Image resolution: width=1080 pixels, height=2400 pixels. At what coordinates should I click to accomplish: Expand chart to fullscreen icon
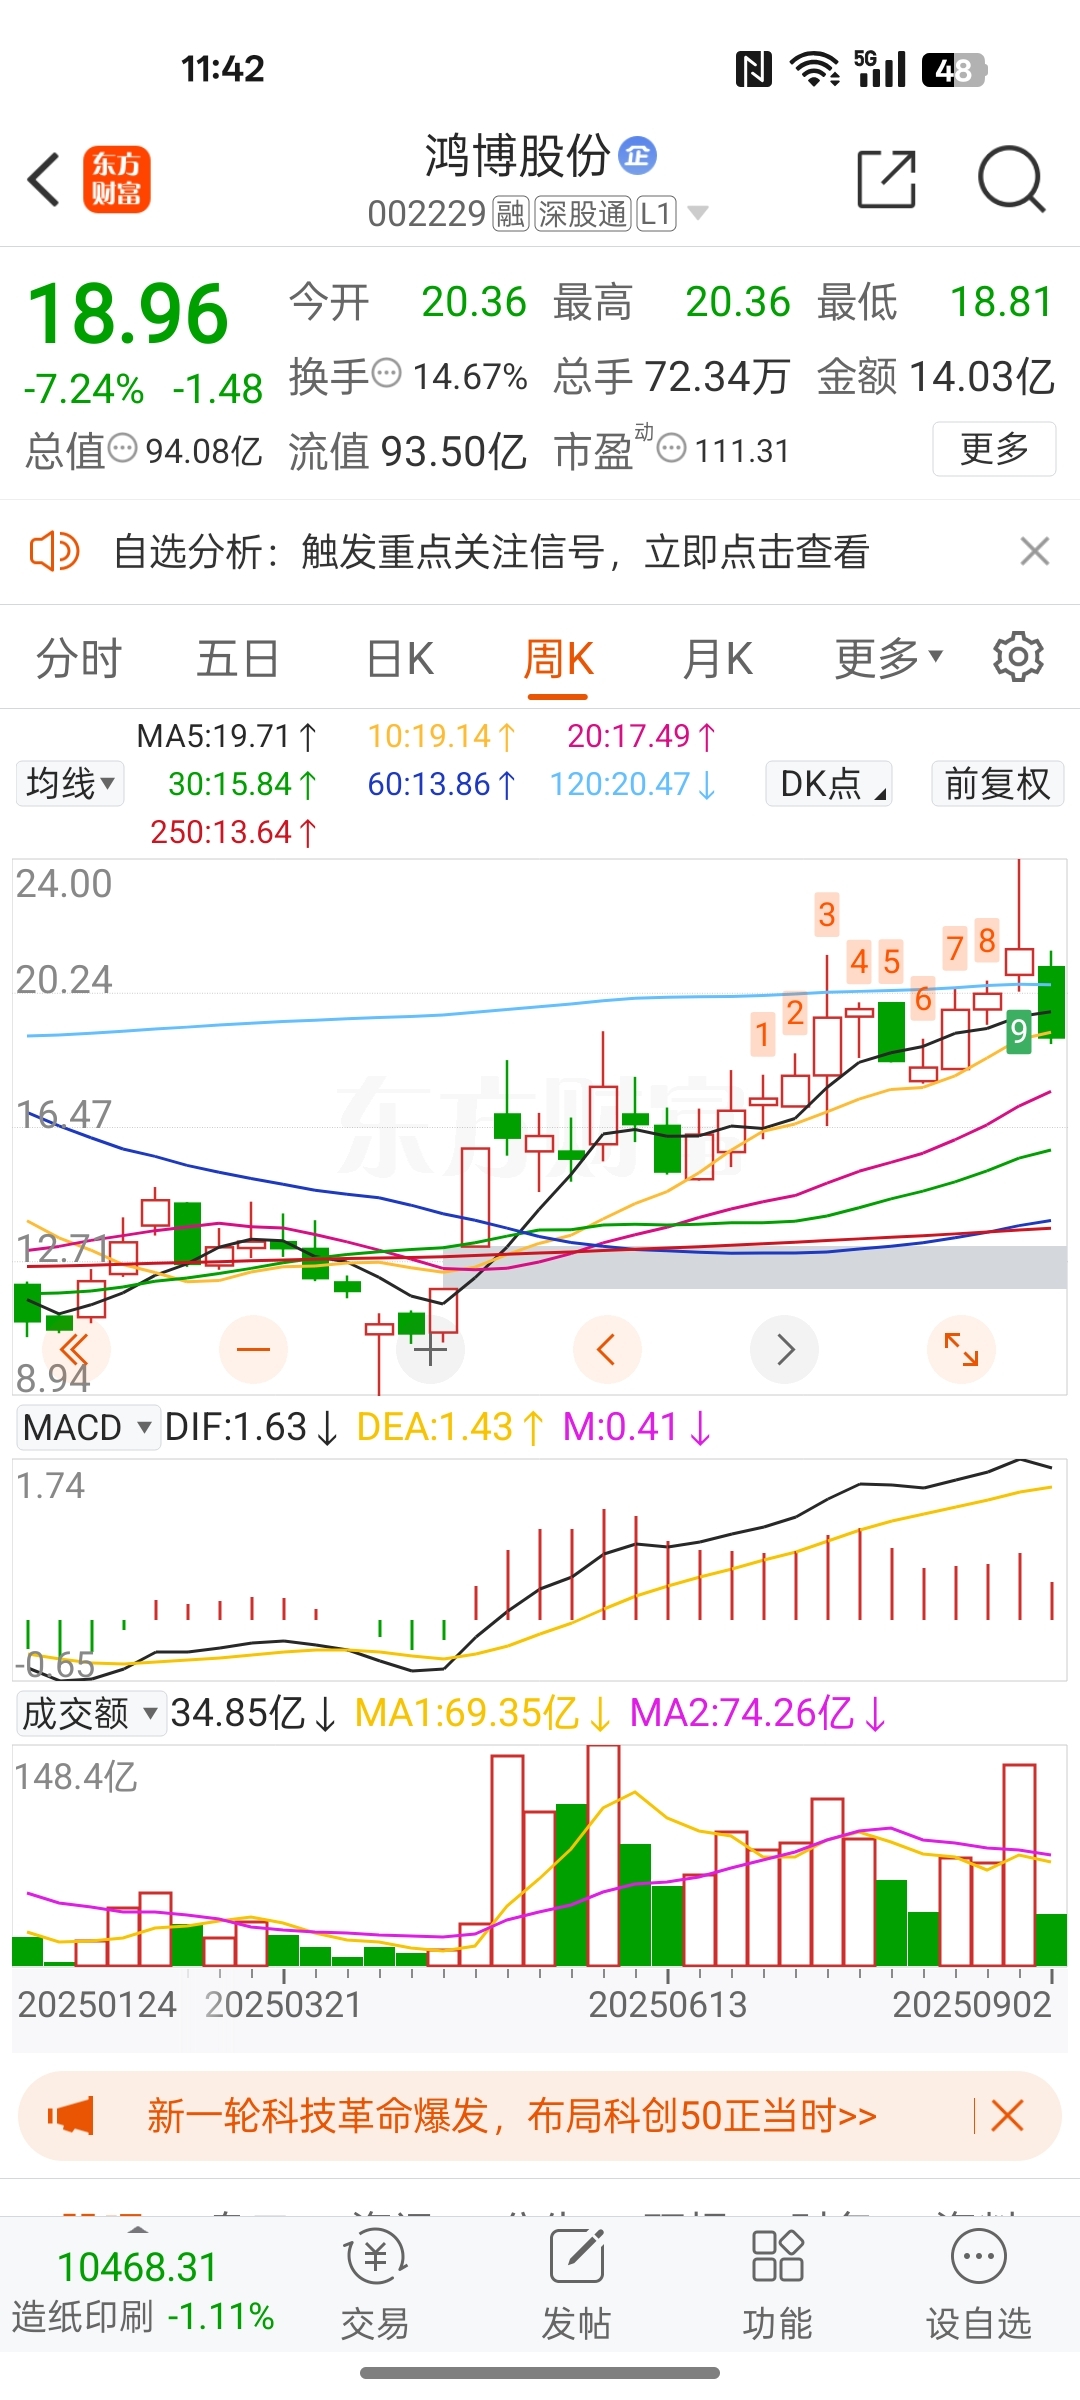click(x=962, y=1349)
